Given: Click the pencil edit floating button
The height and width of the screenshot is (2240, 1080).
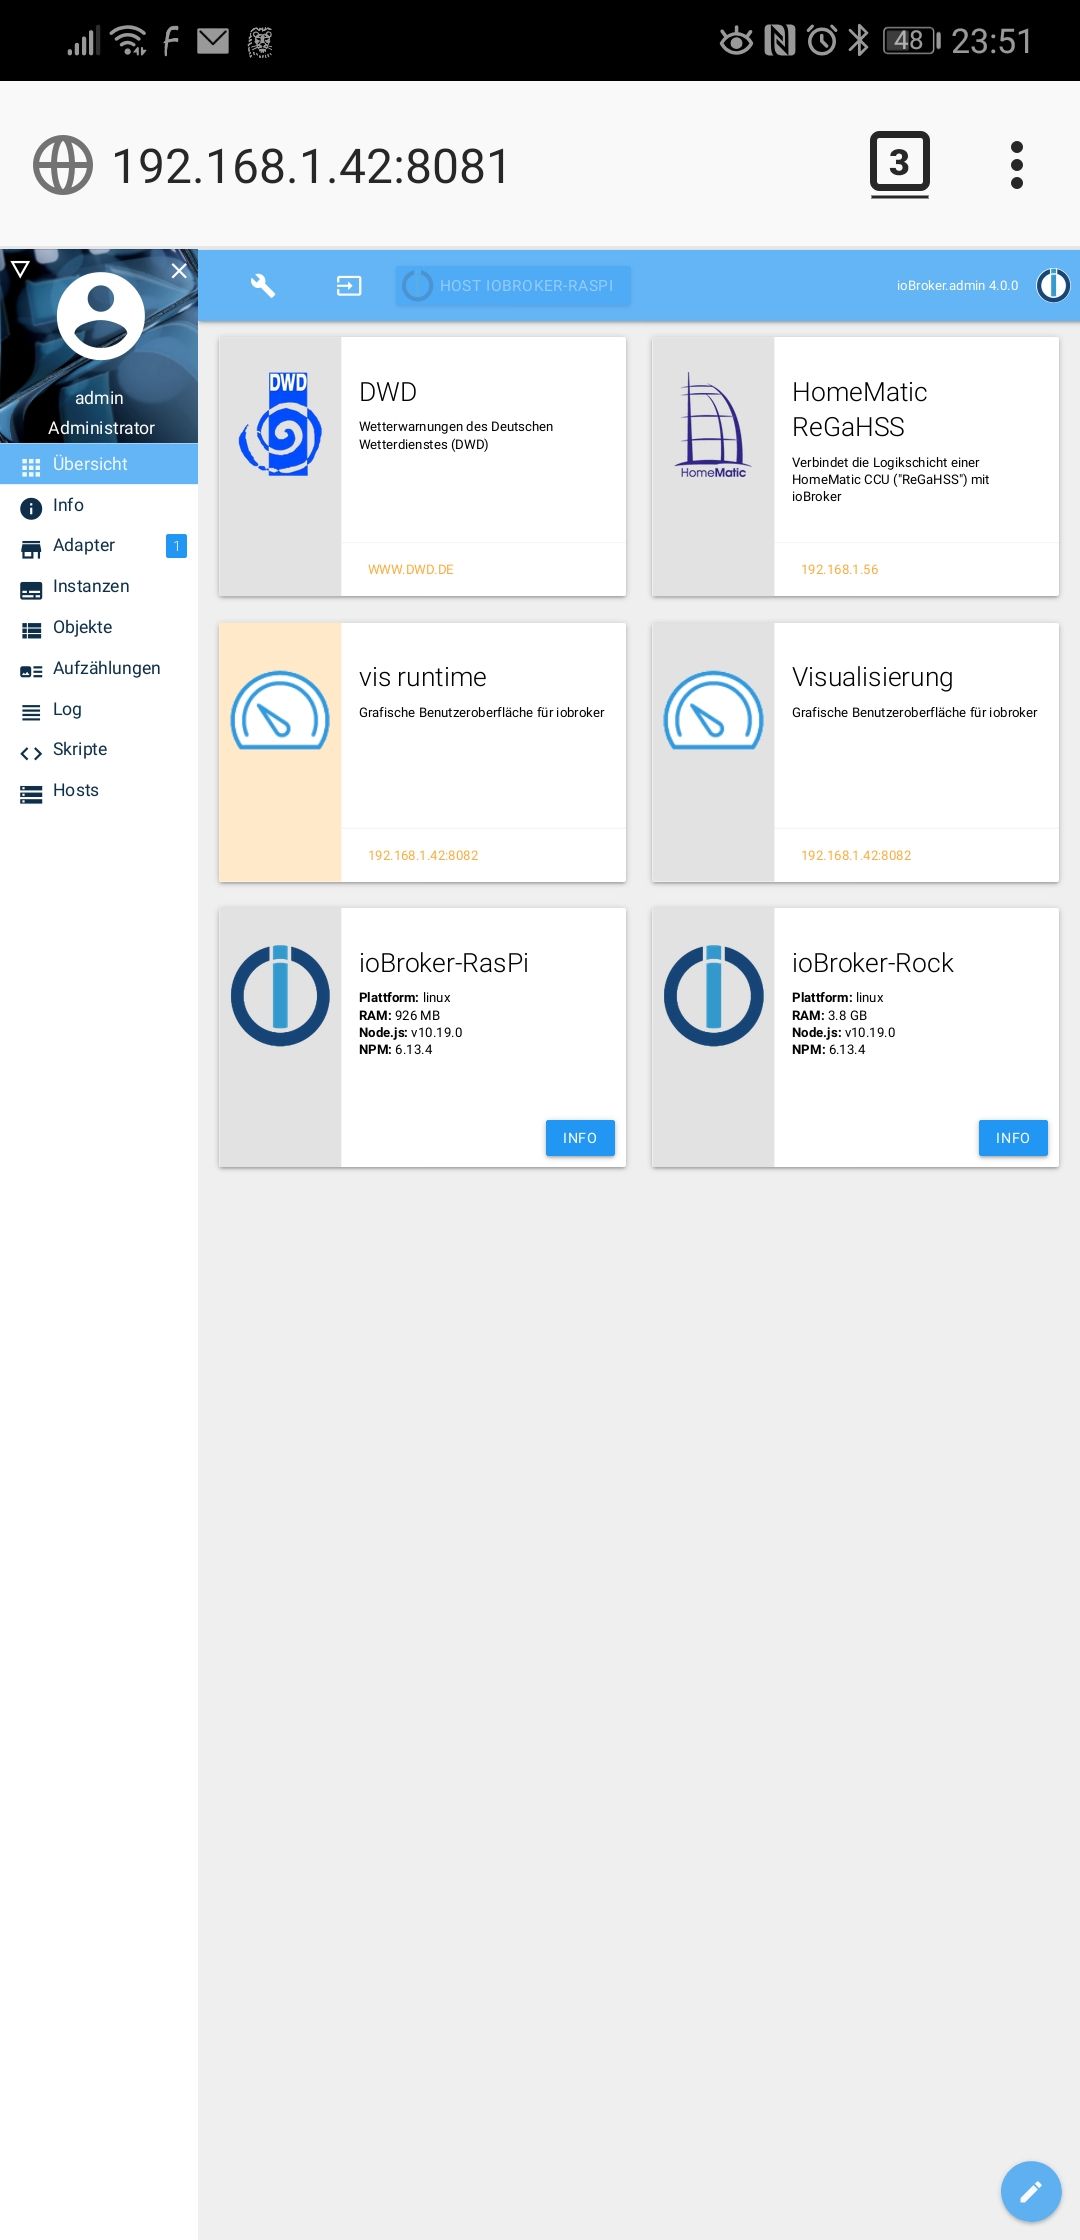Looking at the screenshot, I should (x=1031, y=2192).
